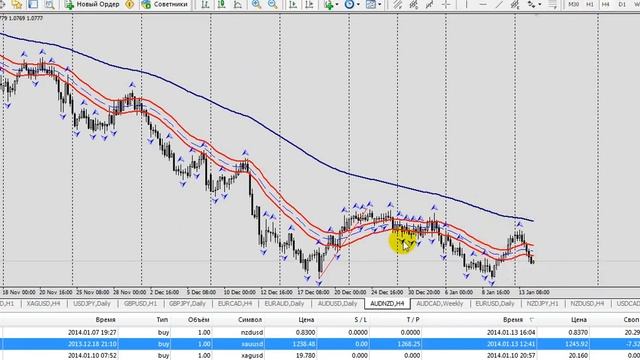This screenshot has width=640, height=360.
Task: Select the equidistant channel drawing tool
Action: [x=397, y=4]
